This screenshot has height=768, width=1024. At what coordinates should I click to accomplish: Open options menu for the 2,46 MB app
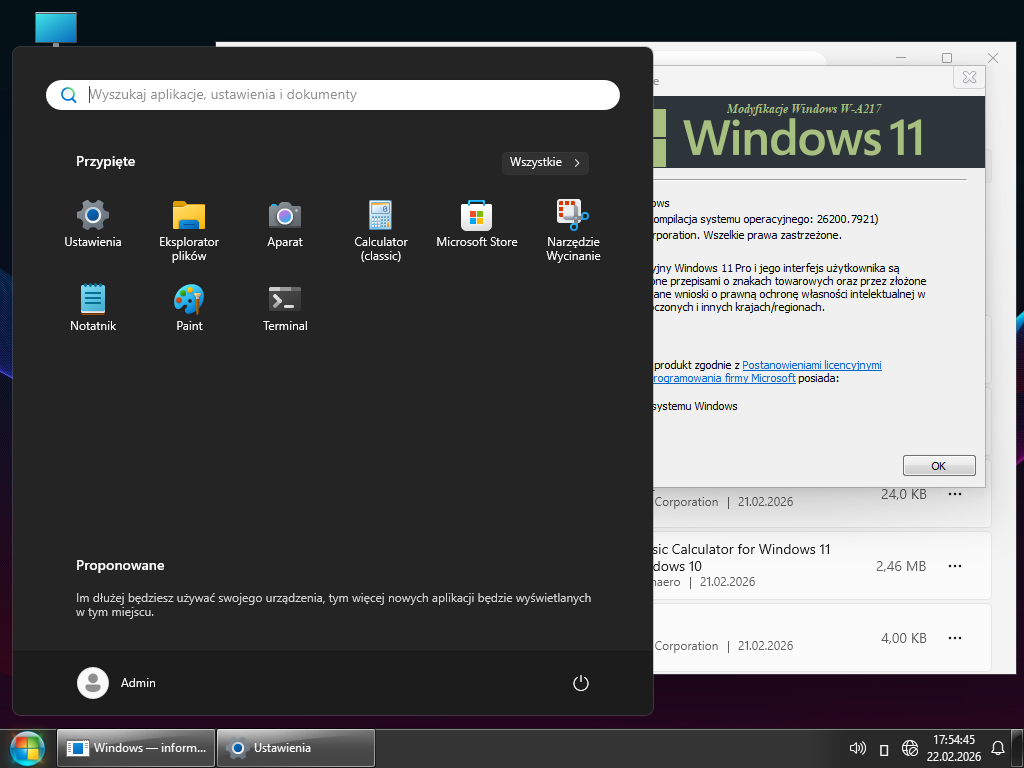click(955, 566)
